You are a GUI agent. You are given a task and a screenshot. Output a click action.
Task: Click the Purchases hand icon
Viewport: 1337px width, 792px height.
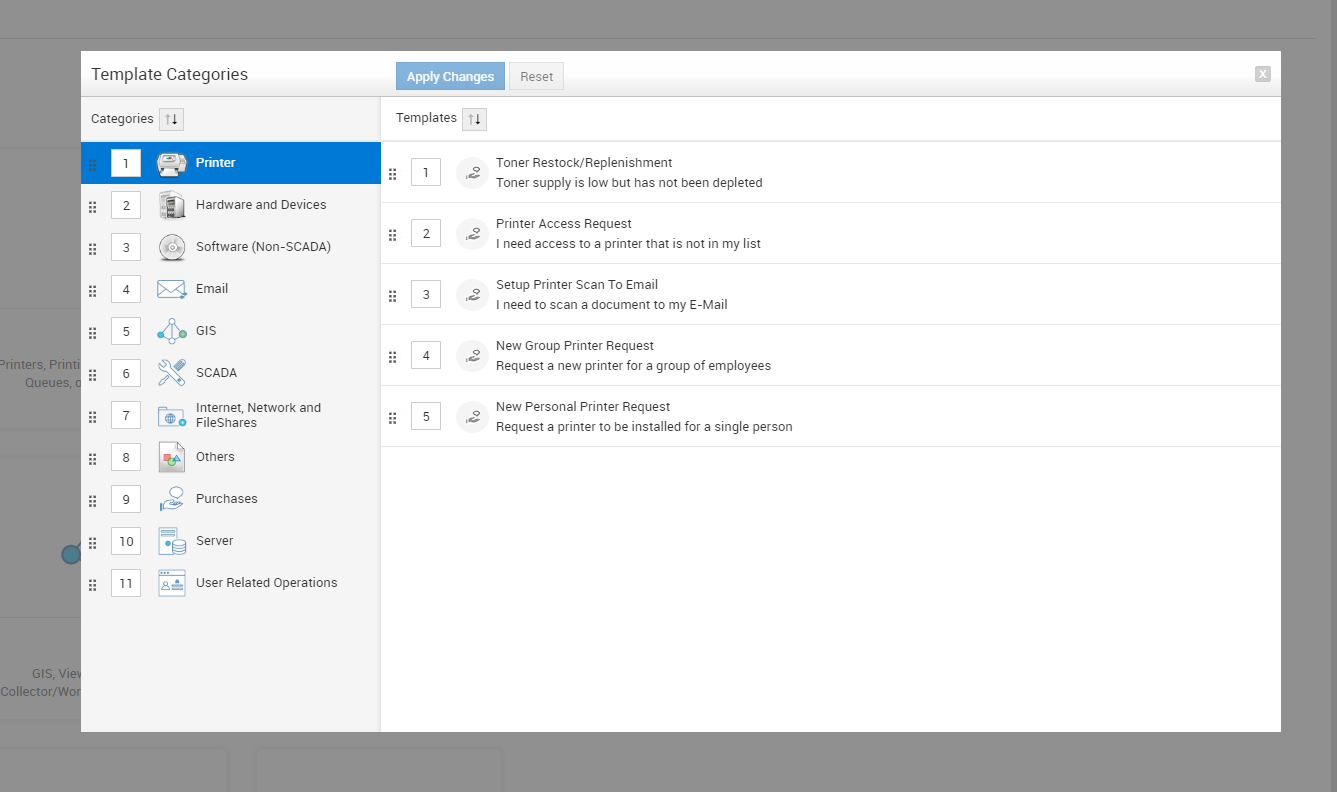[x=172, y=499]
